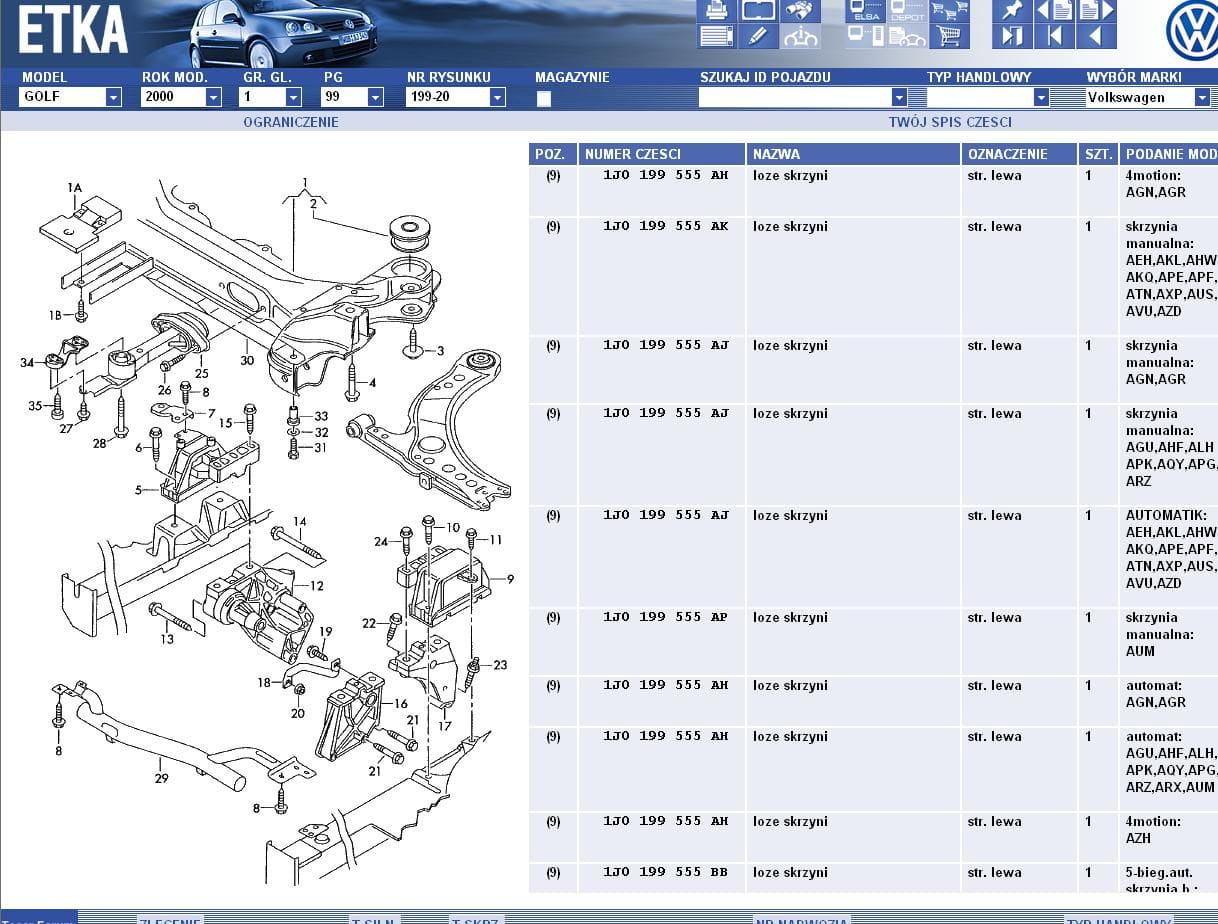
Task: Click callout 34 in the diagram
Action: pyautogui.click(x=27, y=362)
